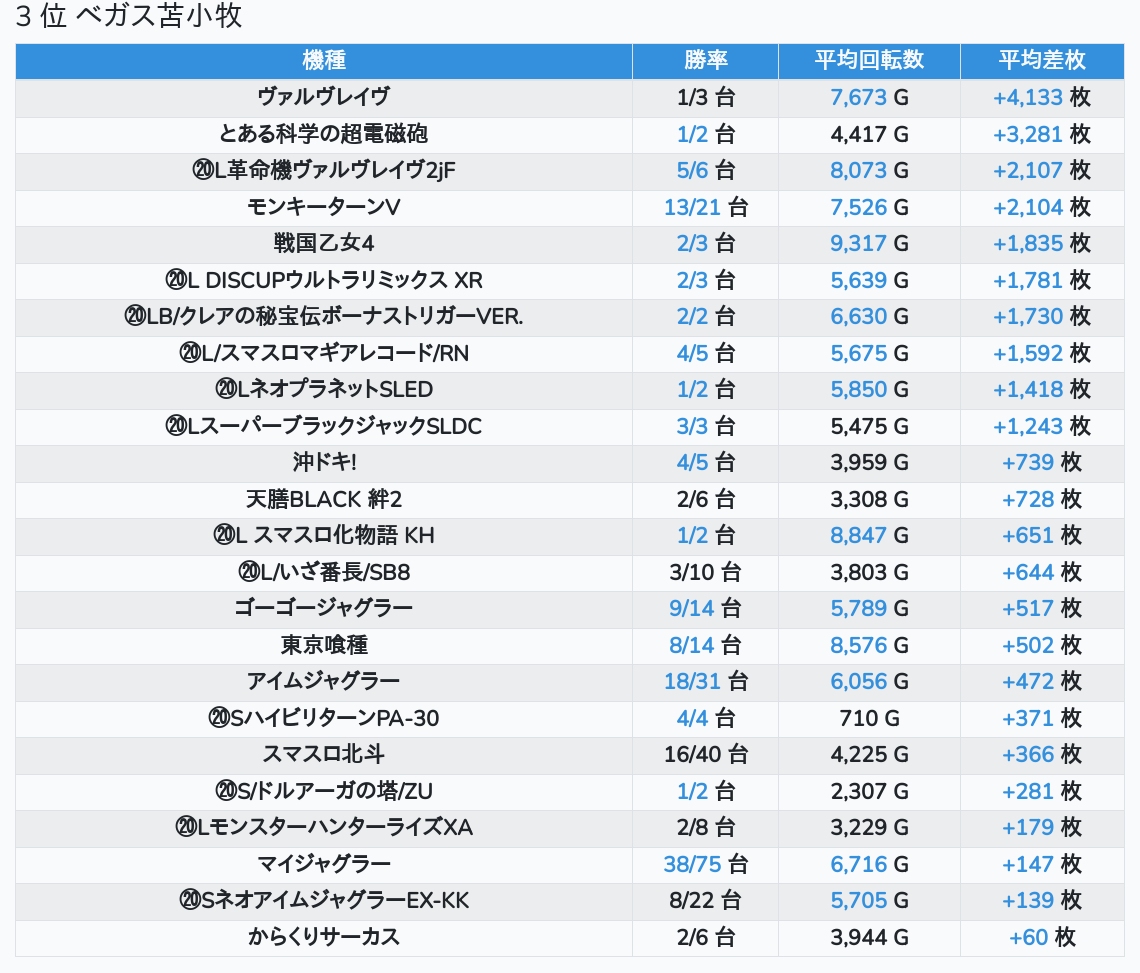The height and width of the screenshot is (973, 1140).
Task: Sort by the 平均回転数 column header
Action: click(x=868, y=60)
